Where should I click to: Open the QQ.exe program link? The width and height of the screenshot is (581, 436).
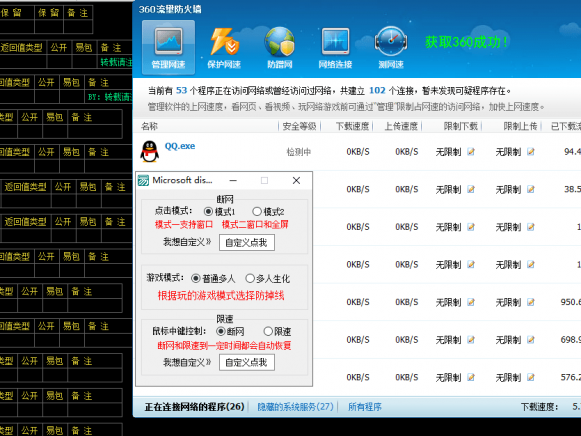(x=180, y=146)
